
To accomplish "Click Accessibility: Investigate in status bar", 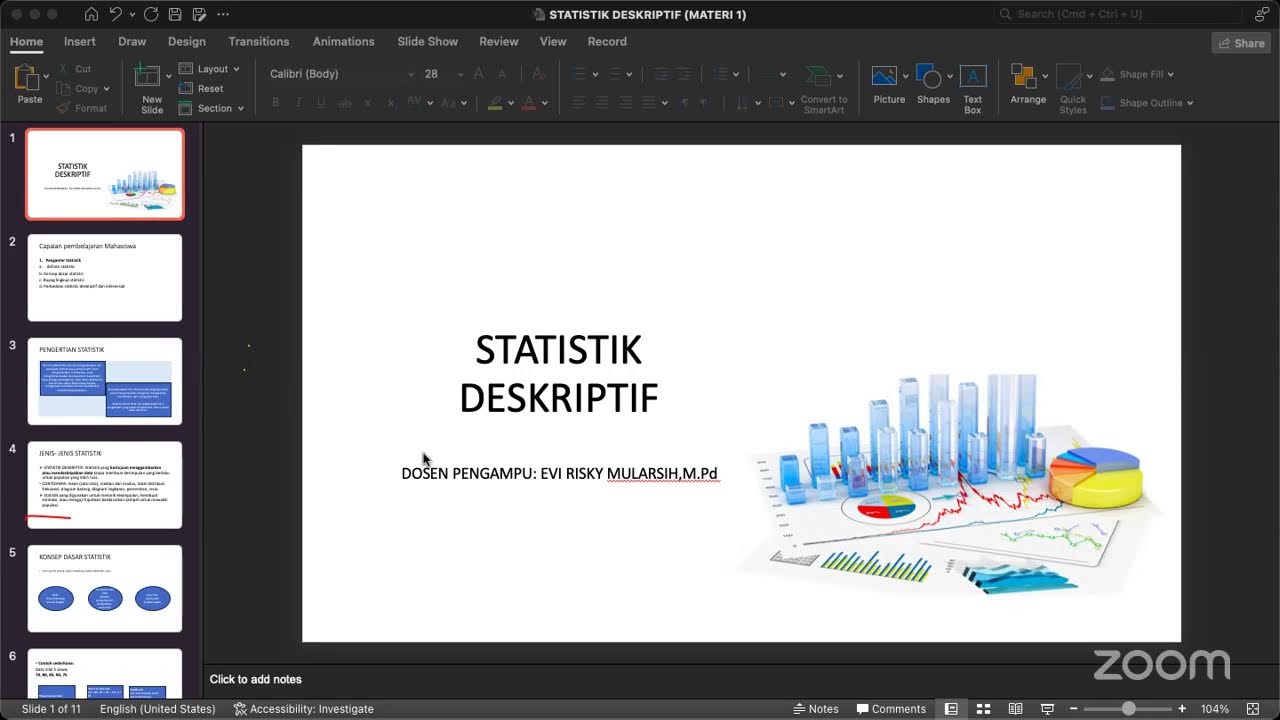I will [x=304, y=709].
